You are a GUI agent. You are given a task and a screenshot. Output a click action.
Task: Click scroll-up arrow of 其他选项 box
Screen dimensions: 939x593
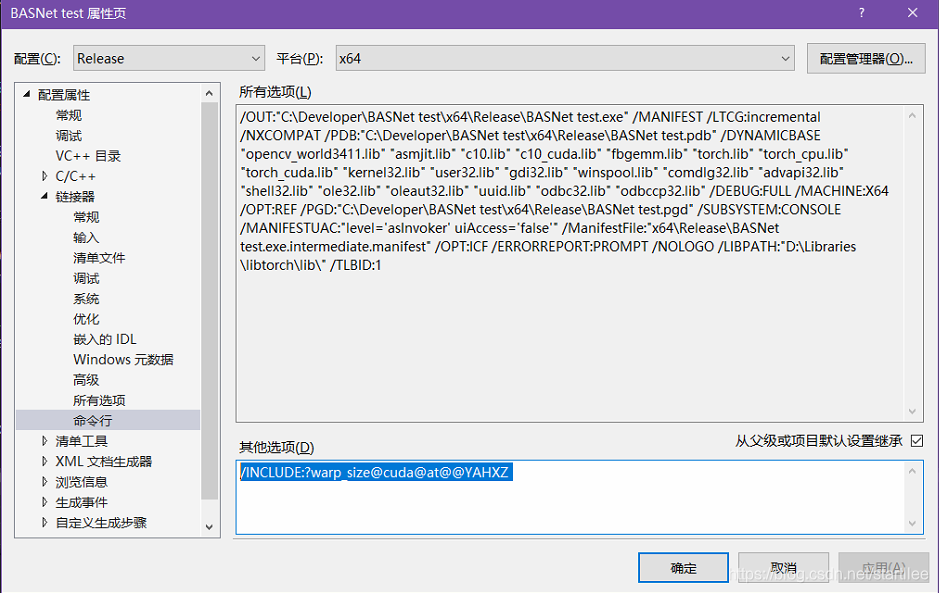(912, 471)
